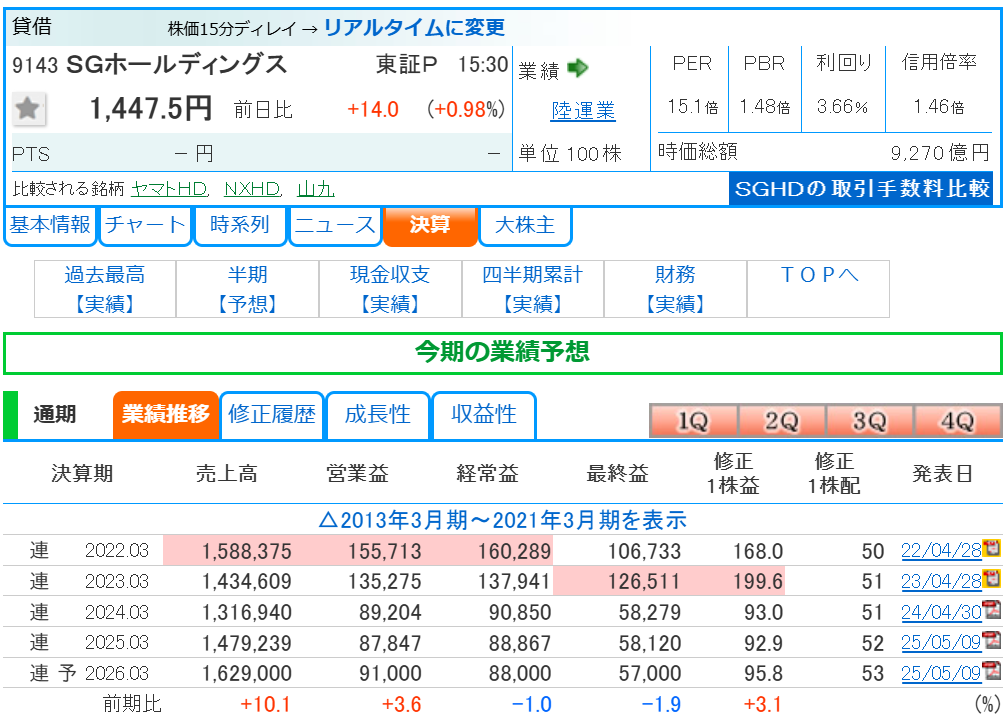The height and width of the screenshot is (717, 1008).
Task: Click the 利回り value 3.66%
Action: pyautogui.click(x=842, y=106)
